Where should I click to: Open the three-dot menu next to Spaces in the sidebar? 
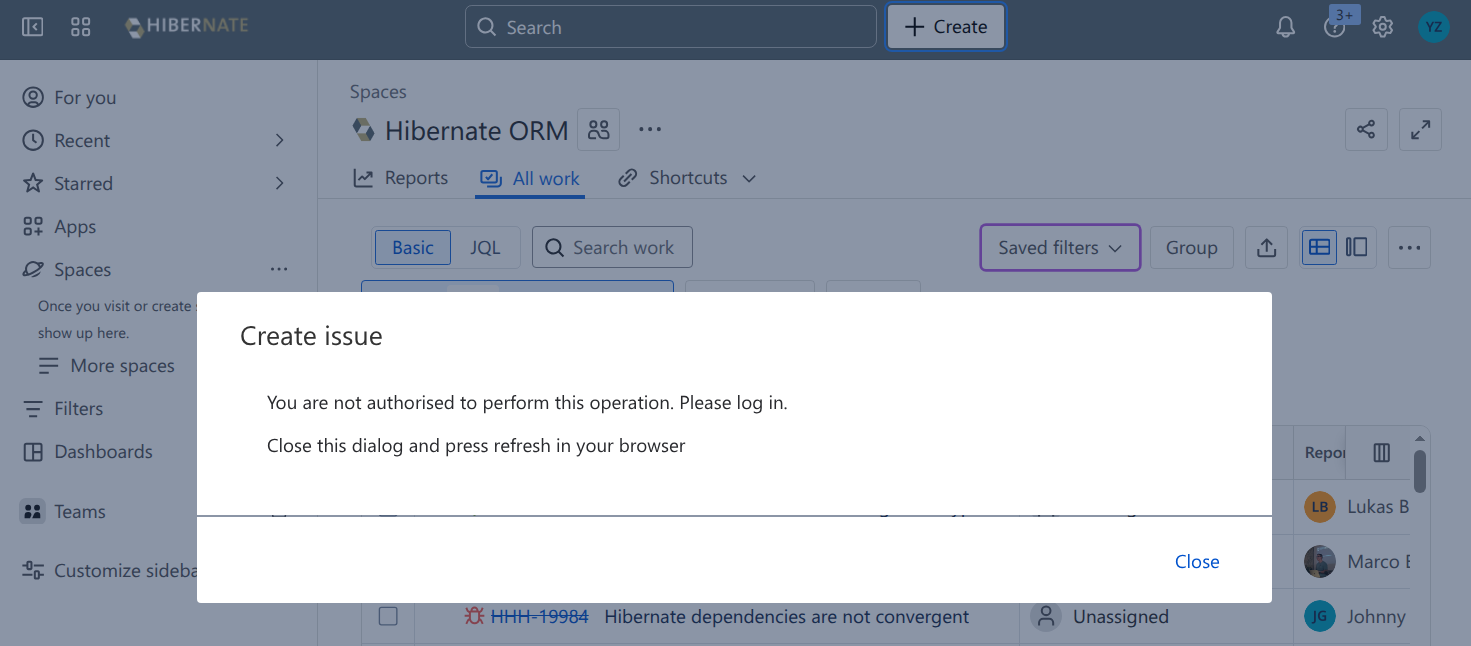click(279, 269)
